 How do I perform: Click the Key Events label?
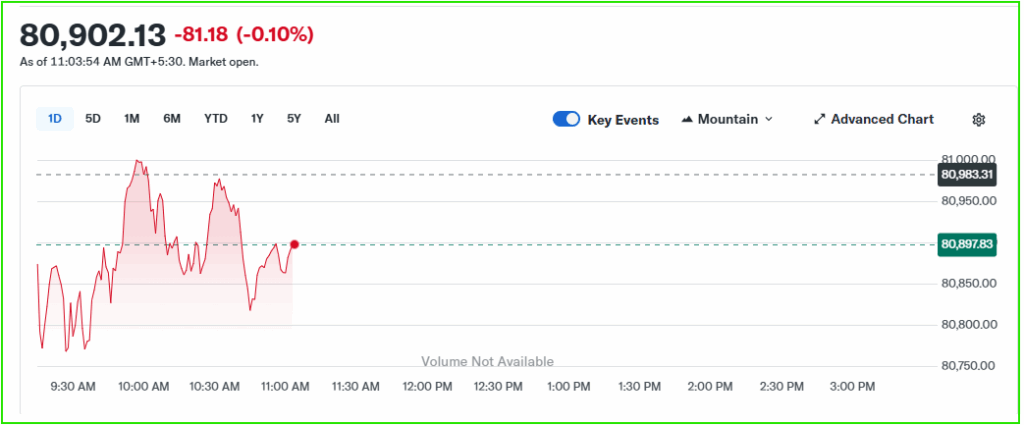623,120
